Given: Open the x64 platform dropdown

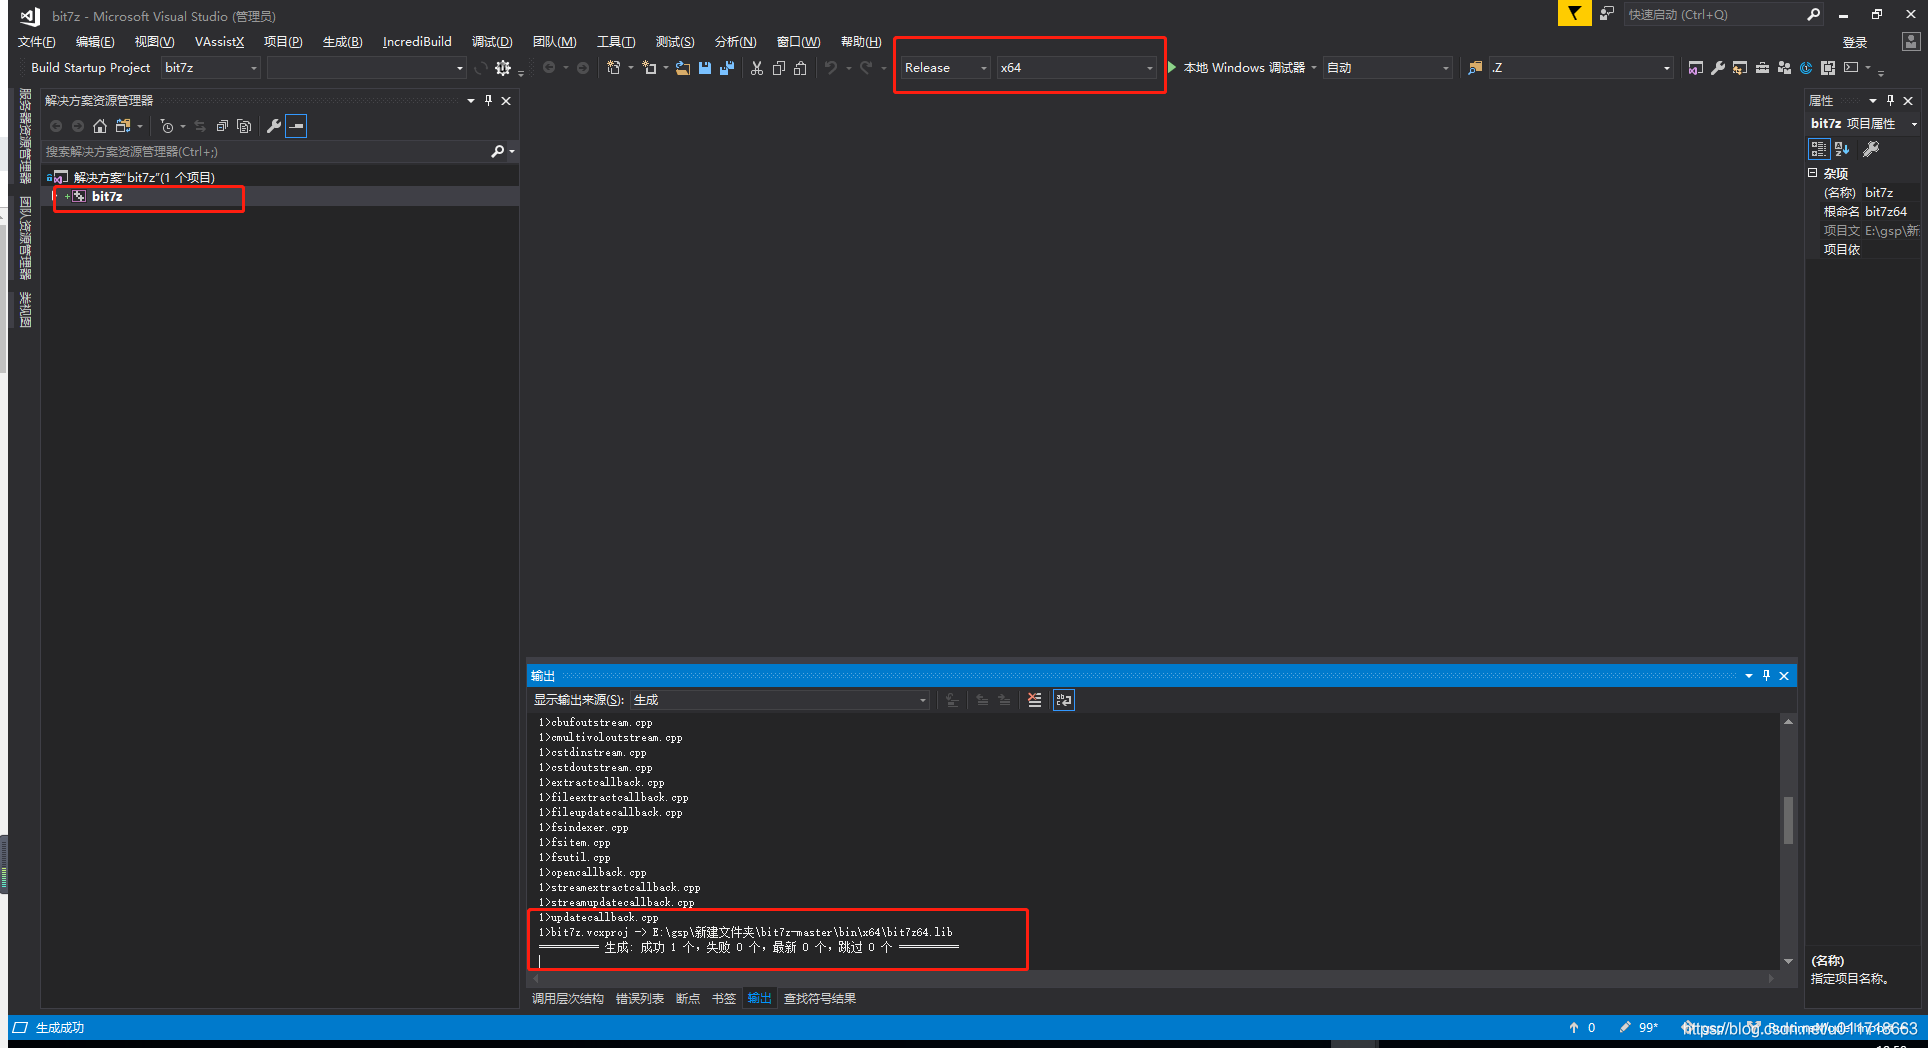Looking at the screenshot, I should point(1076,68).
